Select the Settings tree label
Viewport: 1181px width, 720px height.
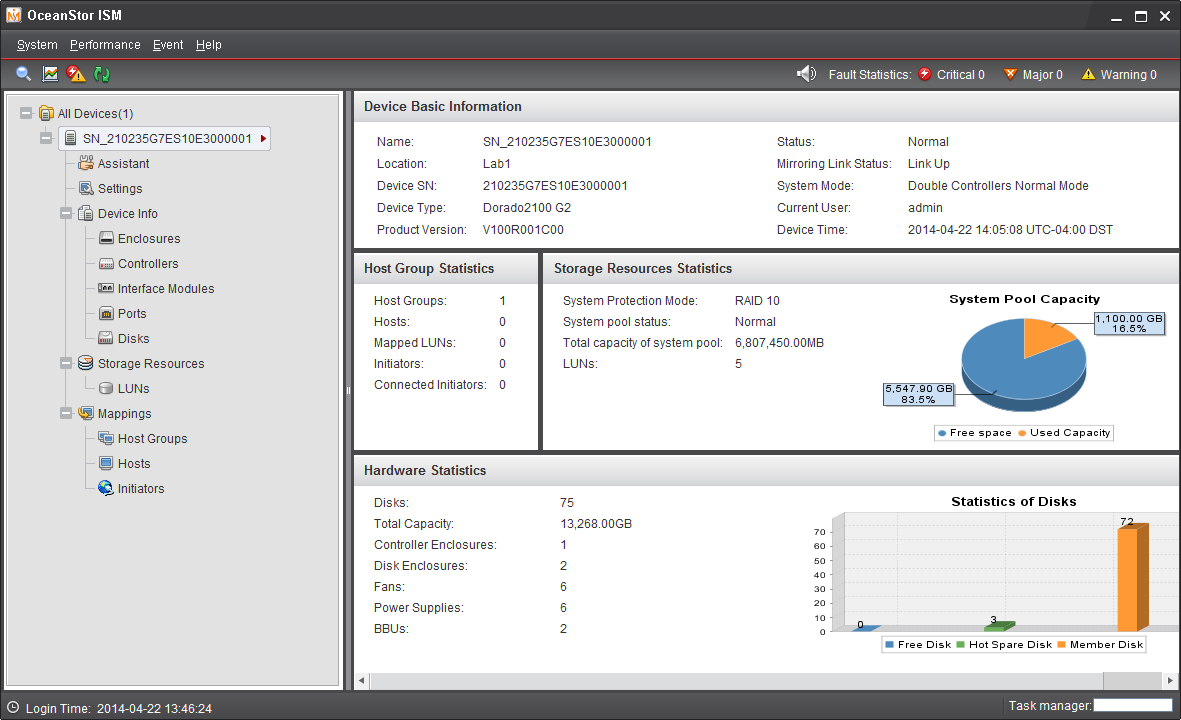(x=120, y=188)
